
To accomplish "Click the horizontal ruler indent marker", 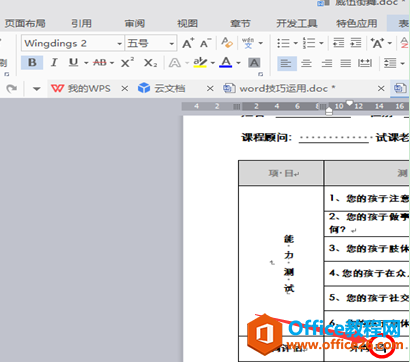I will coord(329,111).
